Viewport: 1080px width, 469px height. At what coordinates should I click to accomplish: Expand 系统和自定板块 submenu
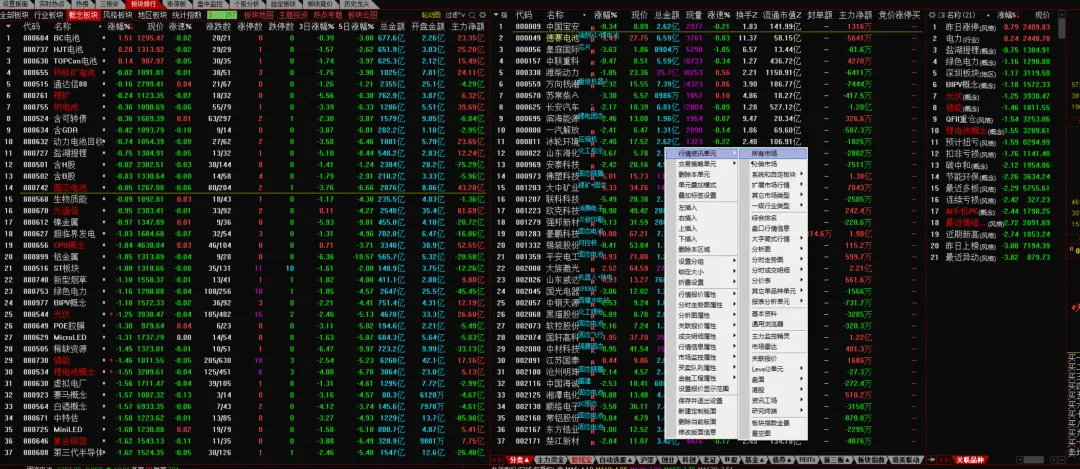point(773,175)
